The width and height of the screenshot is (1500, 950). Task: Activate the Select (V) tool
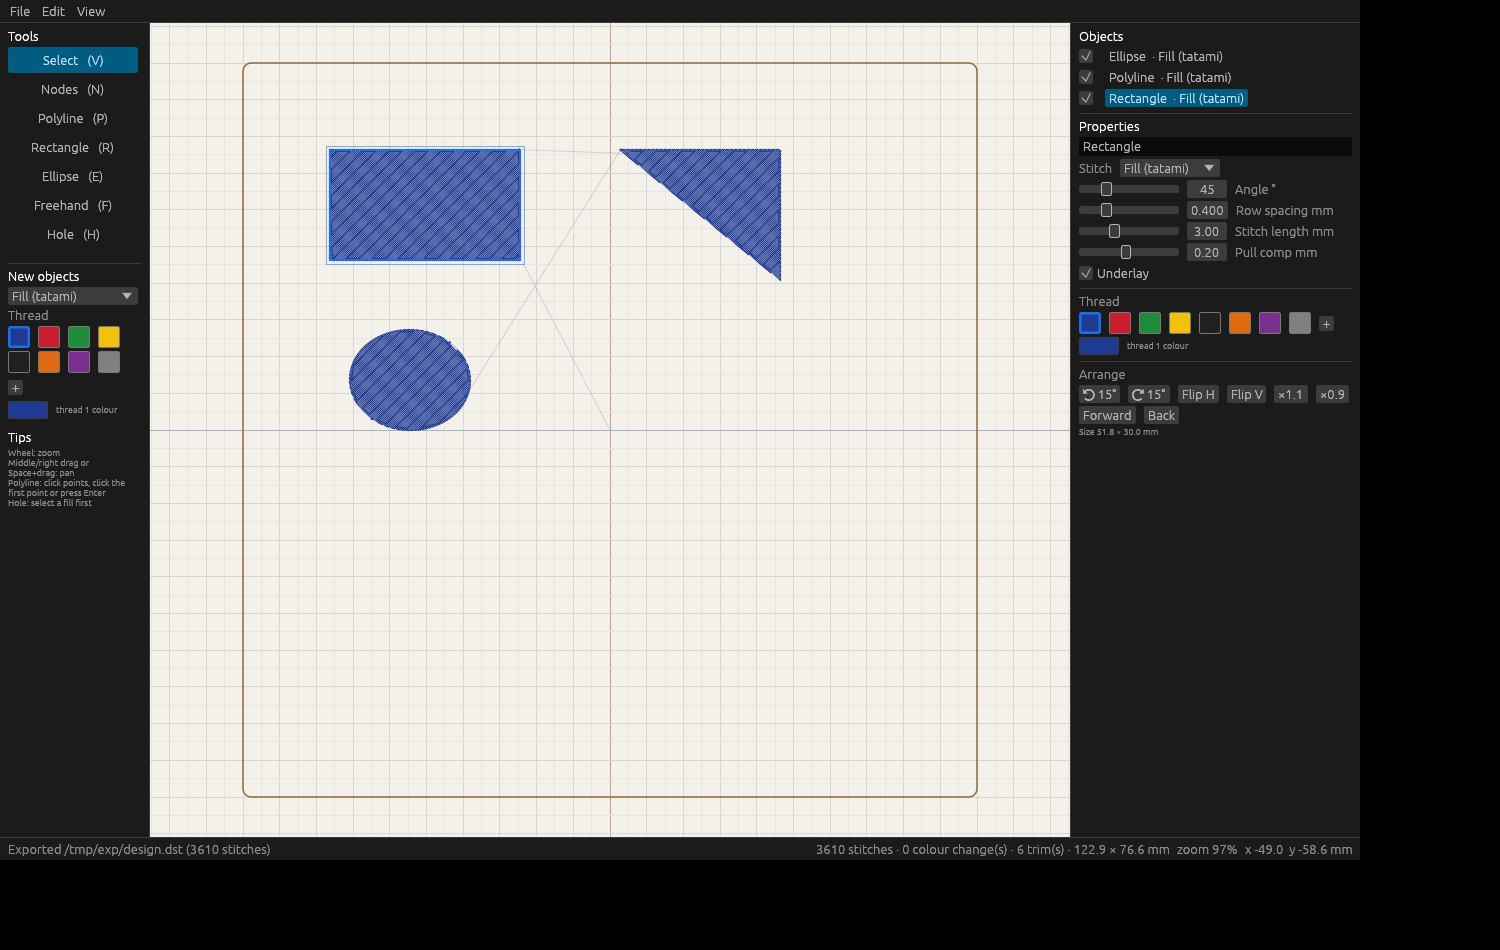[73, 60]
